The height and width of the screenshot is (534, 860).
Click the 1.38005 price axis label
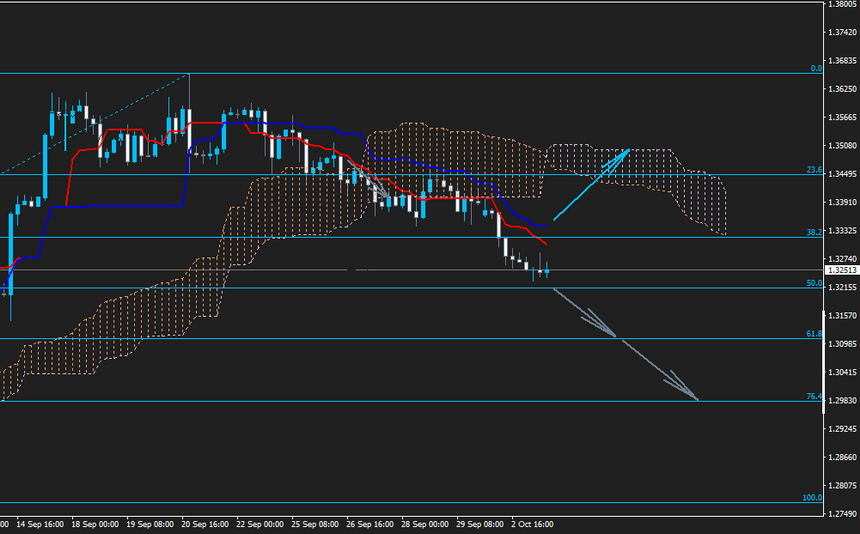[842, 4]
